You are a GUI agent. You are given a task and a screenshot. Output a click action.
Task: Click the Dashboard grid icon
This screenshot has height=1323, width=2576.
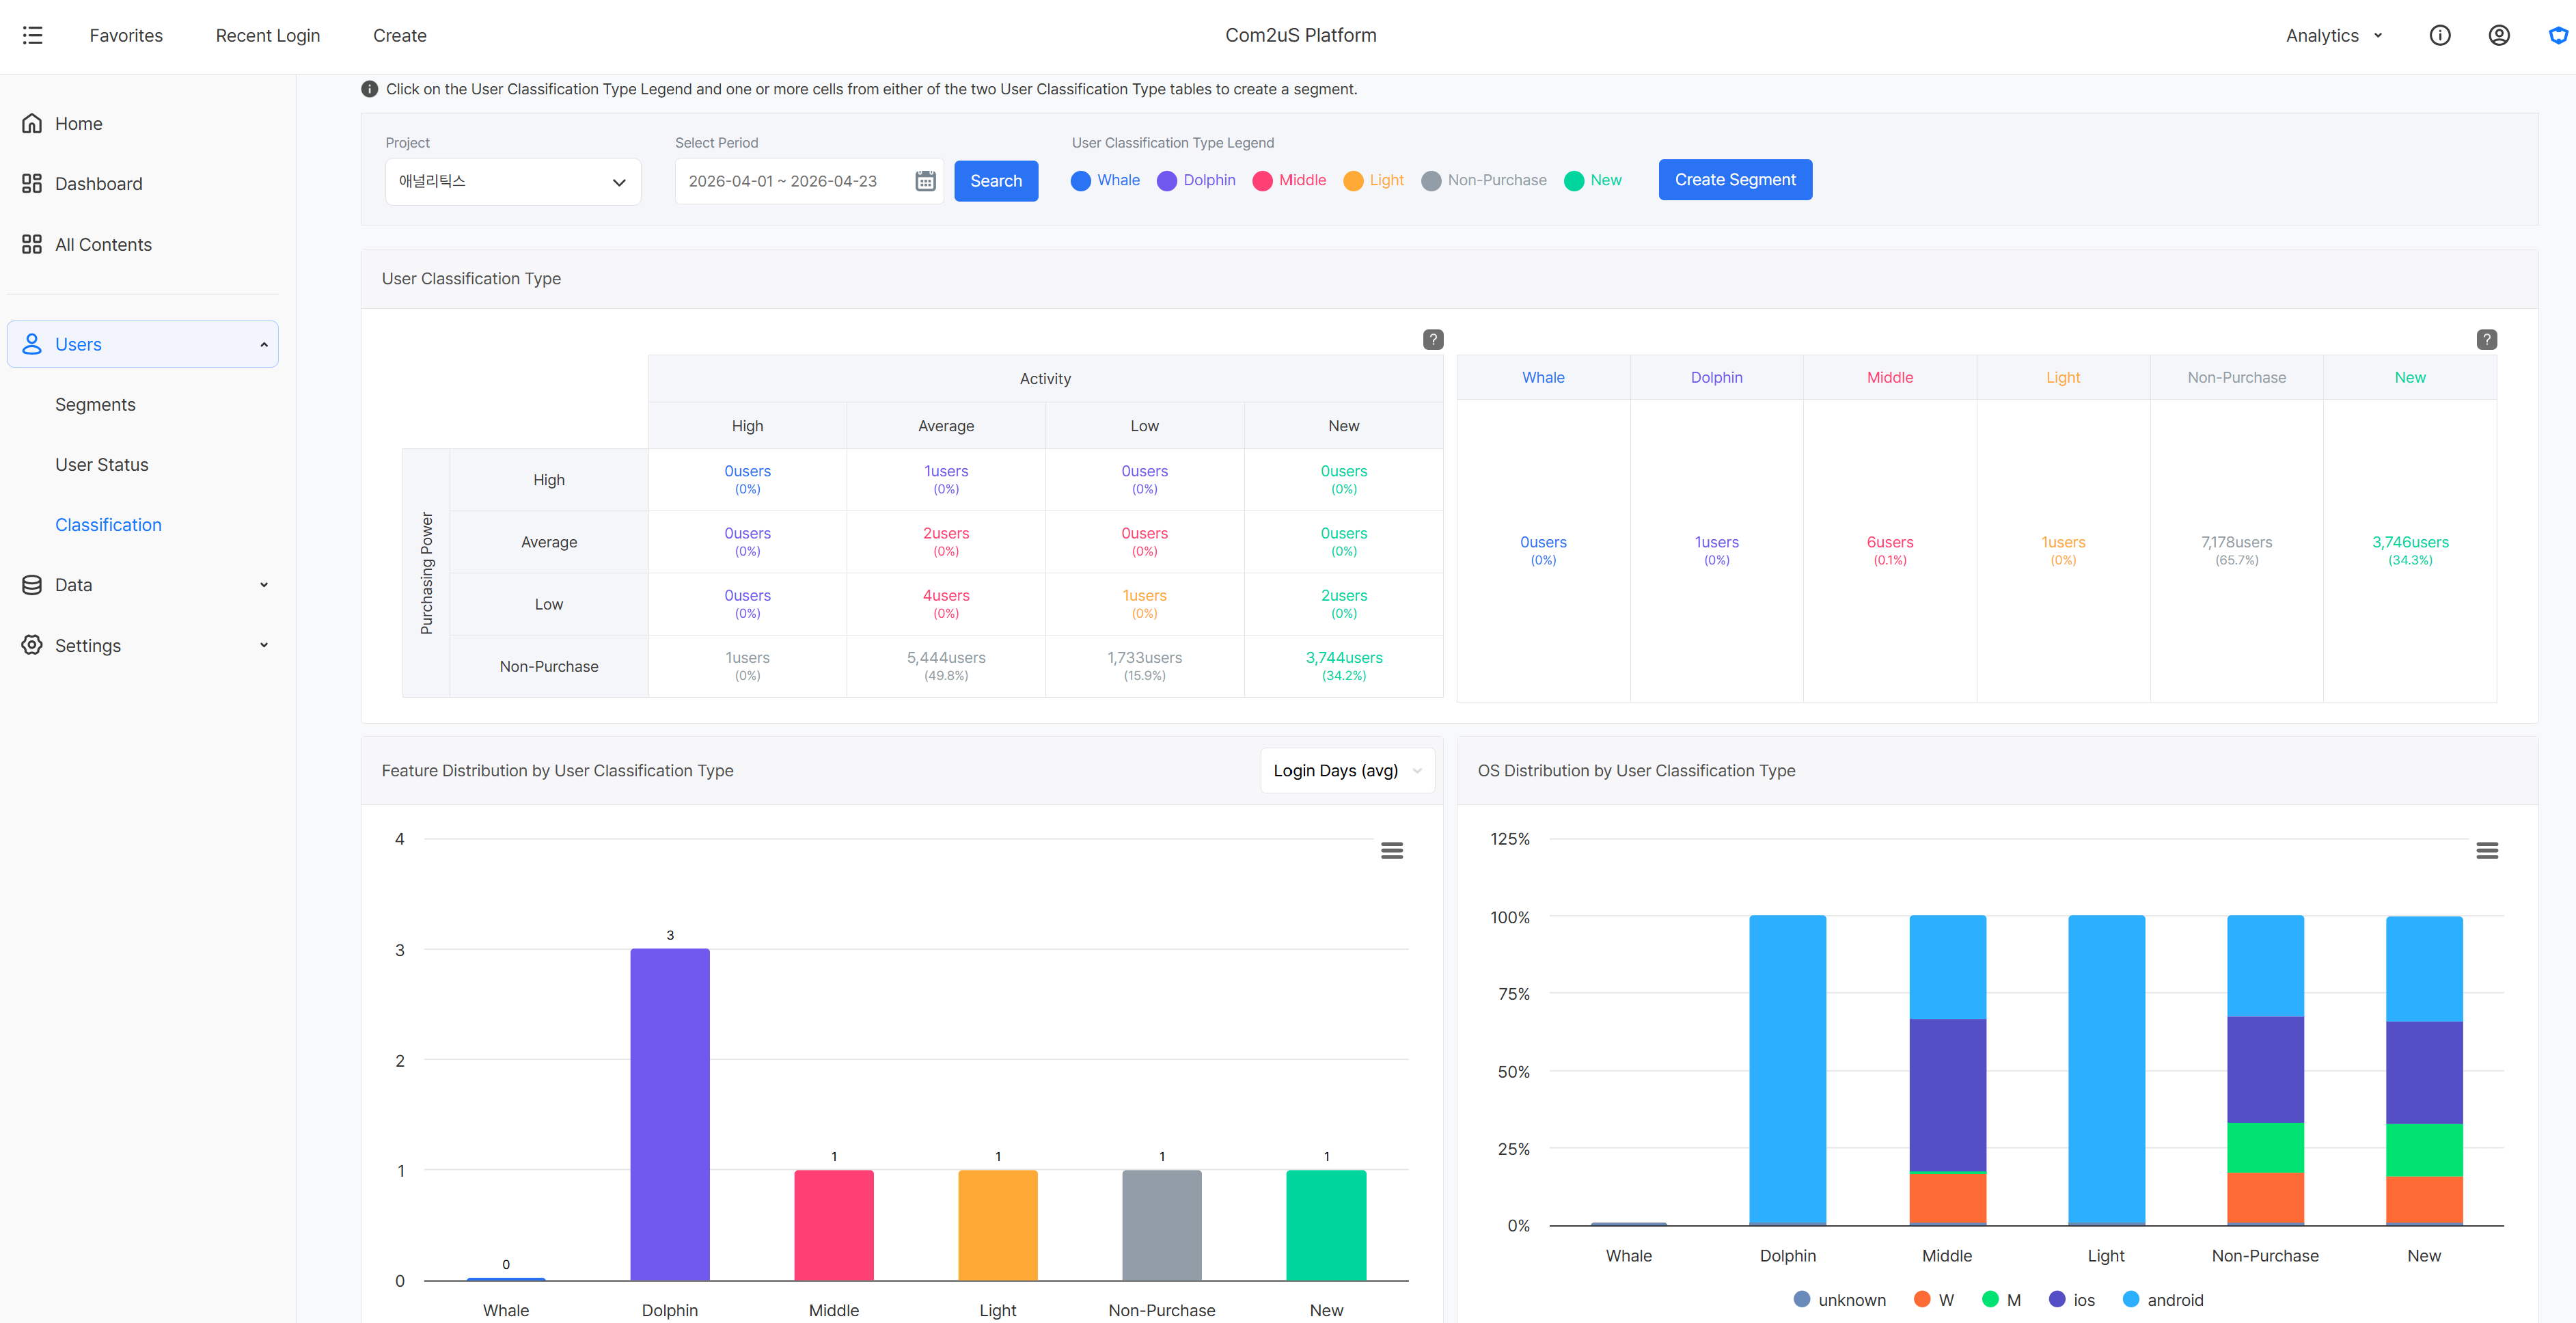pos(32,184)
